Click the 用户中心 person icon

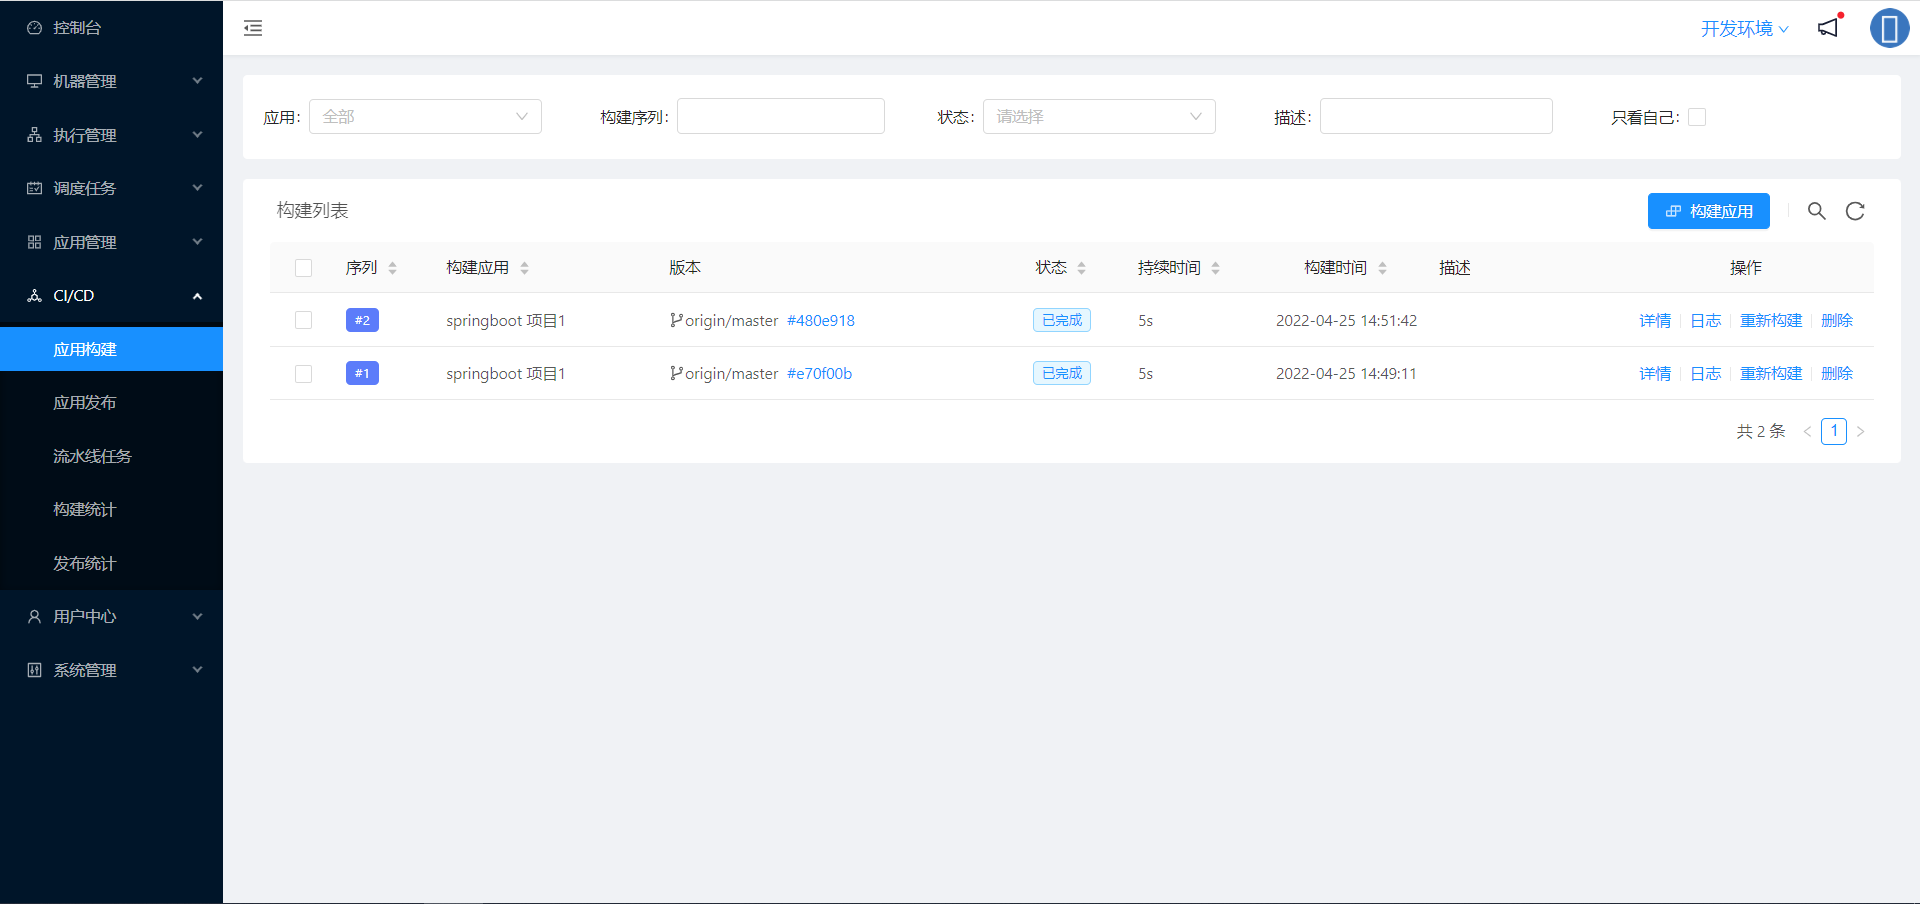click(x=34, y=617)
